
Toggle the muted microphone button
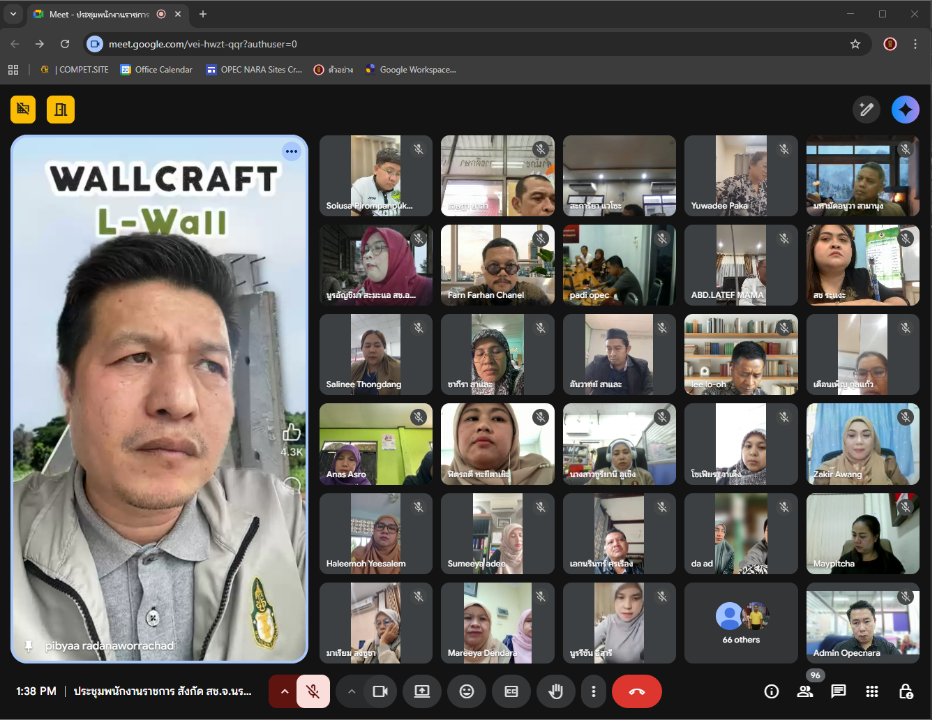[313, 691]
